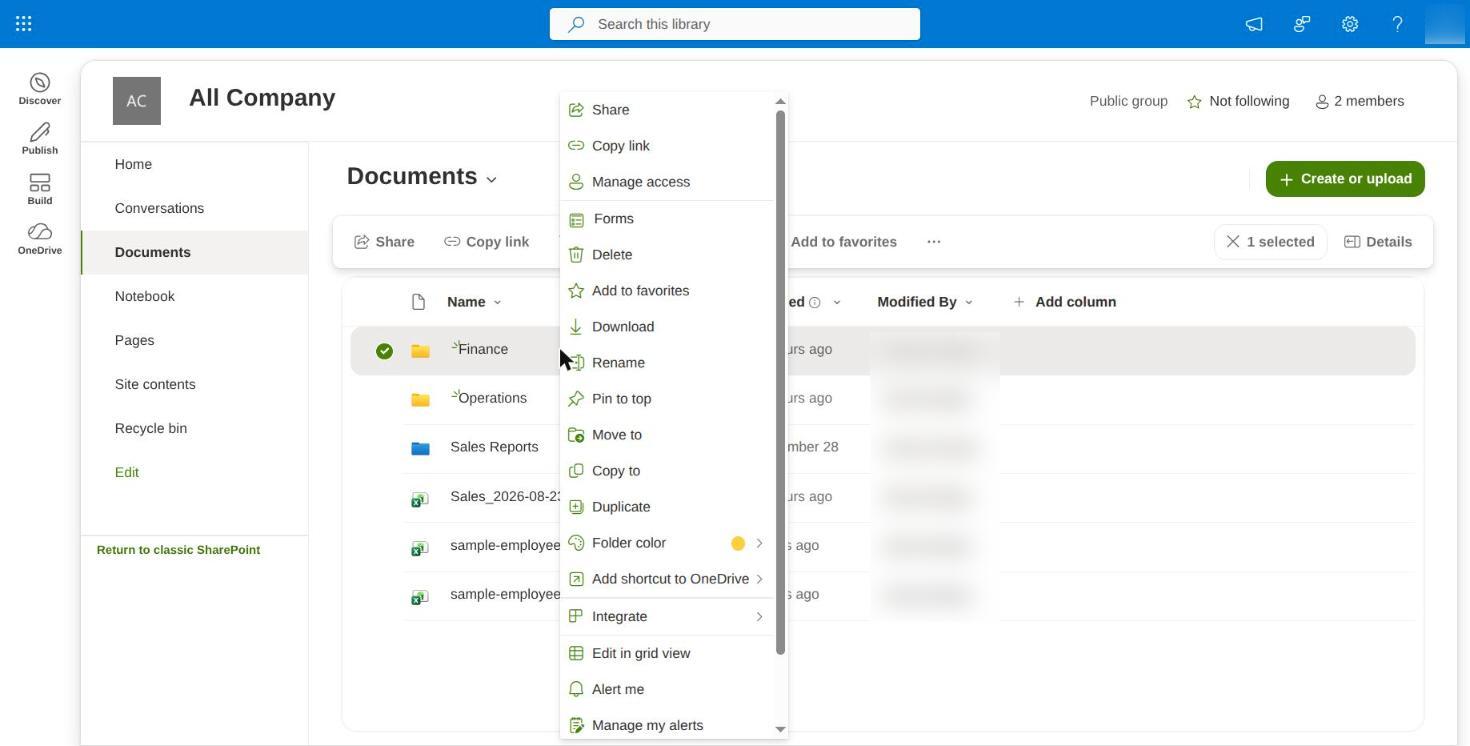
Task: Click the blue Sales Reports folder icon
Action: pos(421,448)
